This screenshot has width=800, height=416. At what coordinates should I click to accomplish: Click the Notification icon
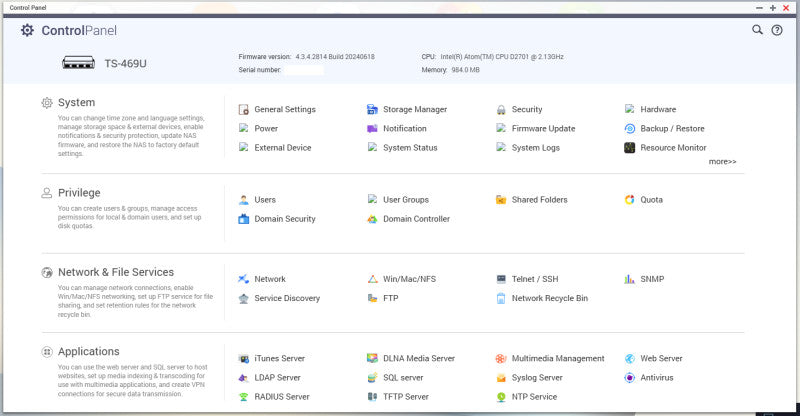click(372, 129)
